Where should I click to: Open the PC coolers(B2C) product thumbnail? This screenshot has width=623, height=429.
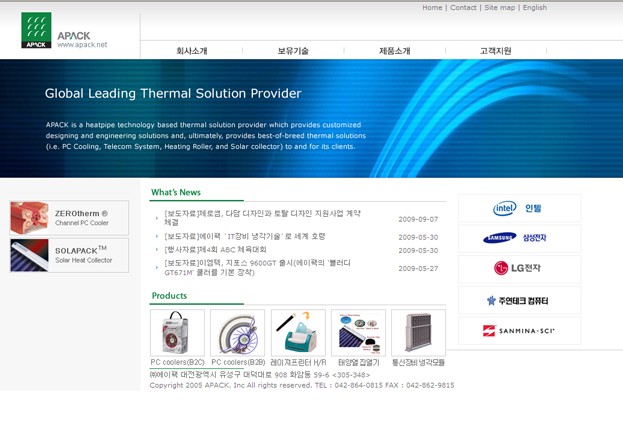(x=177, y=333)
